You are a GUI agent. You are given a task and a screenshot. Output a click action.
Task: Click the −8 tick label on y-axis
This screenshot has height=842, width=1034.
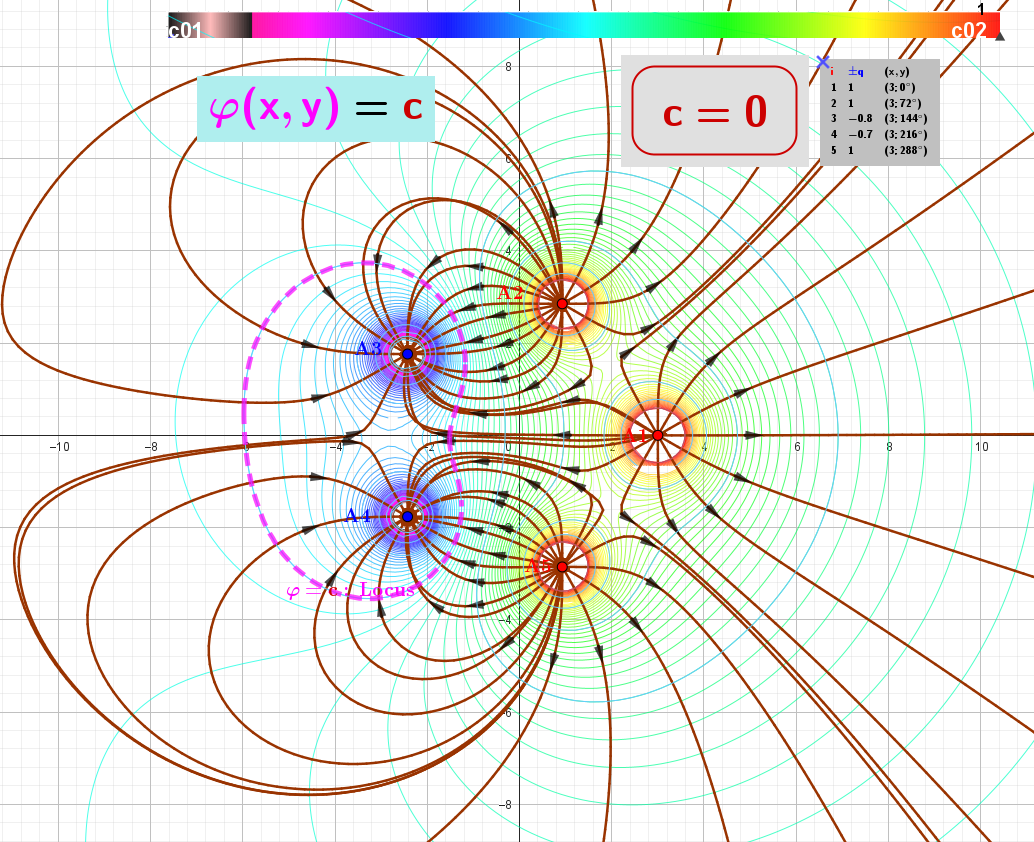pos(504,804)
